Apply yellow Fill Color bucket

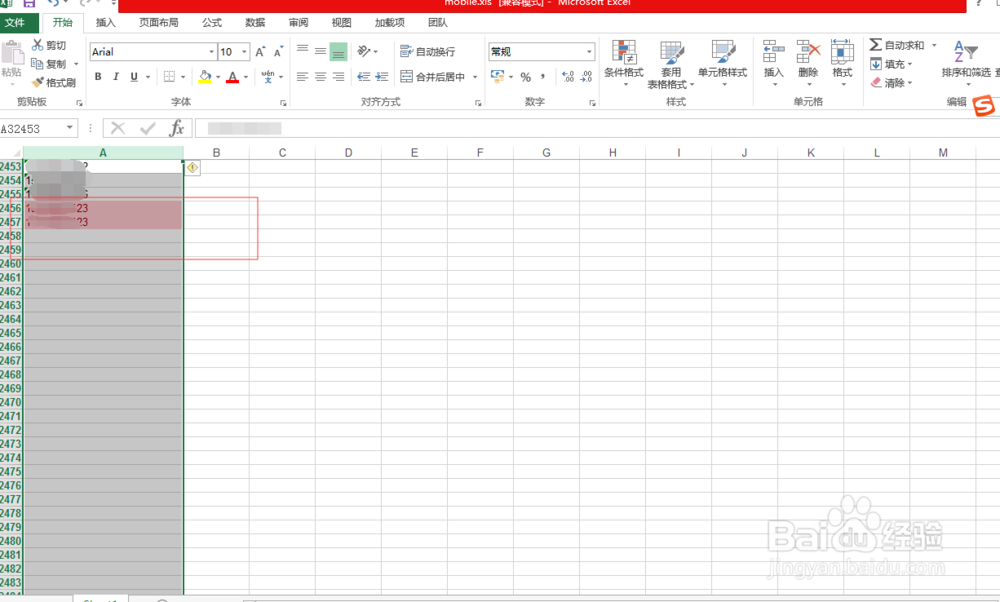pos(205,77)
